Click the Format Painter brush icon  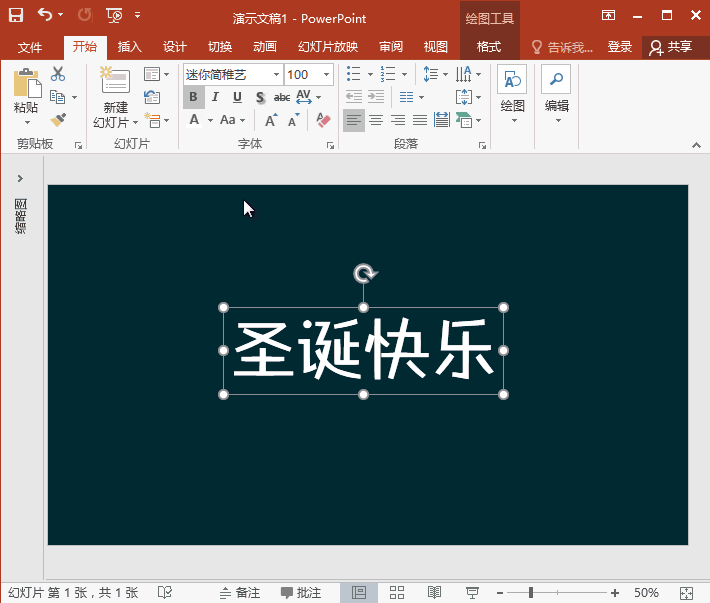[x=58, y=120]
